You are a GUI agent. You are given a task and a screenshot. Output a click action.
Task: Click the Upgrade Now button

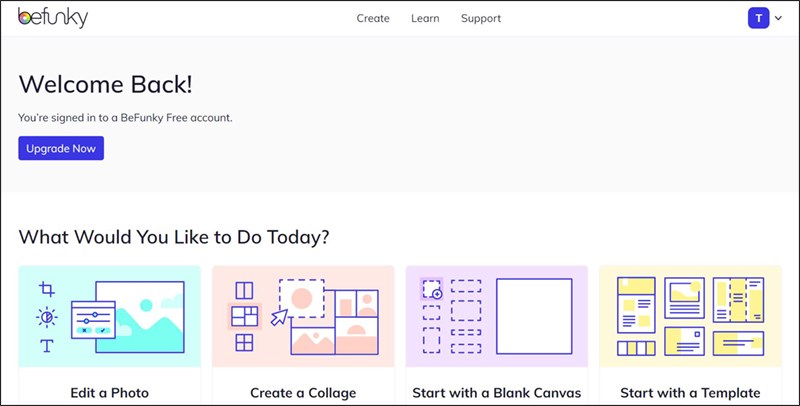tap(61, 148)
